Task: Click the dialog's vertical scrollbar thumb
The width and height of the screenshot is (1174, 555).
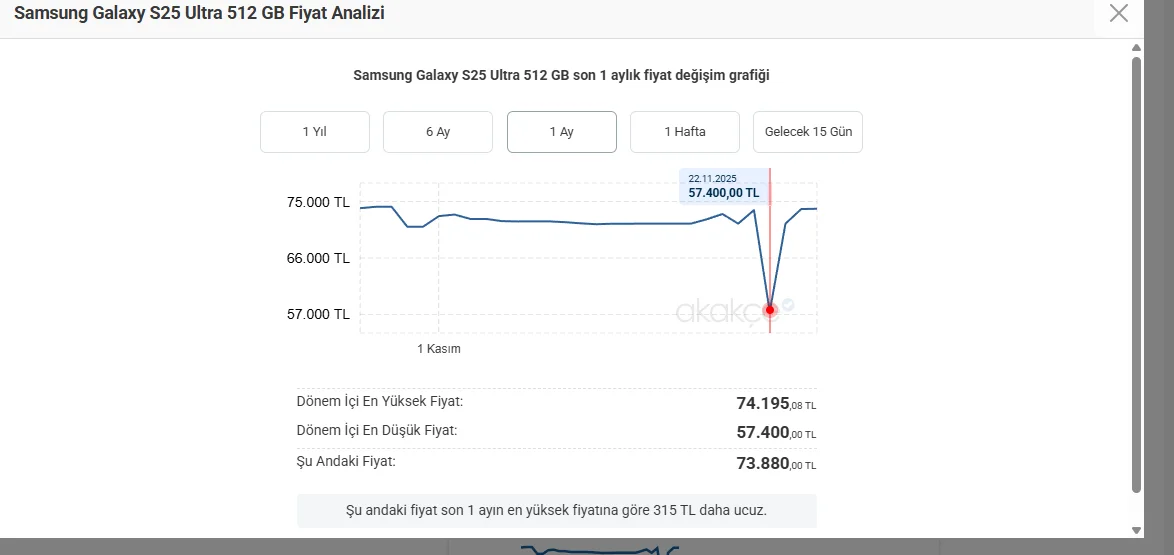Action: coord(1136,270)
